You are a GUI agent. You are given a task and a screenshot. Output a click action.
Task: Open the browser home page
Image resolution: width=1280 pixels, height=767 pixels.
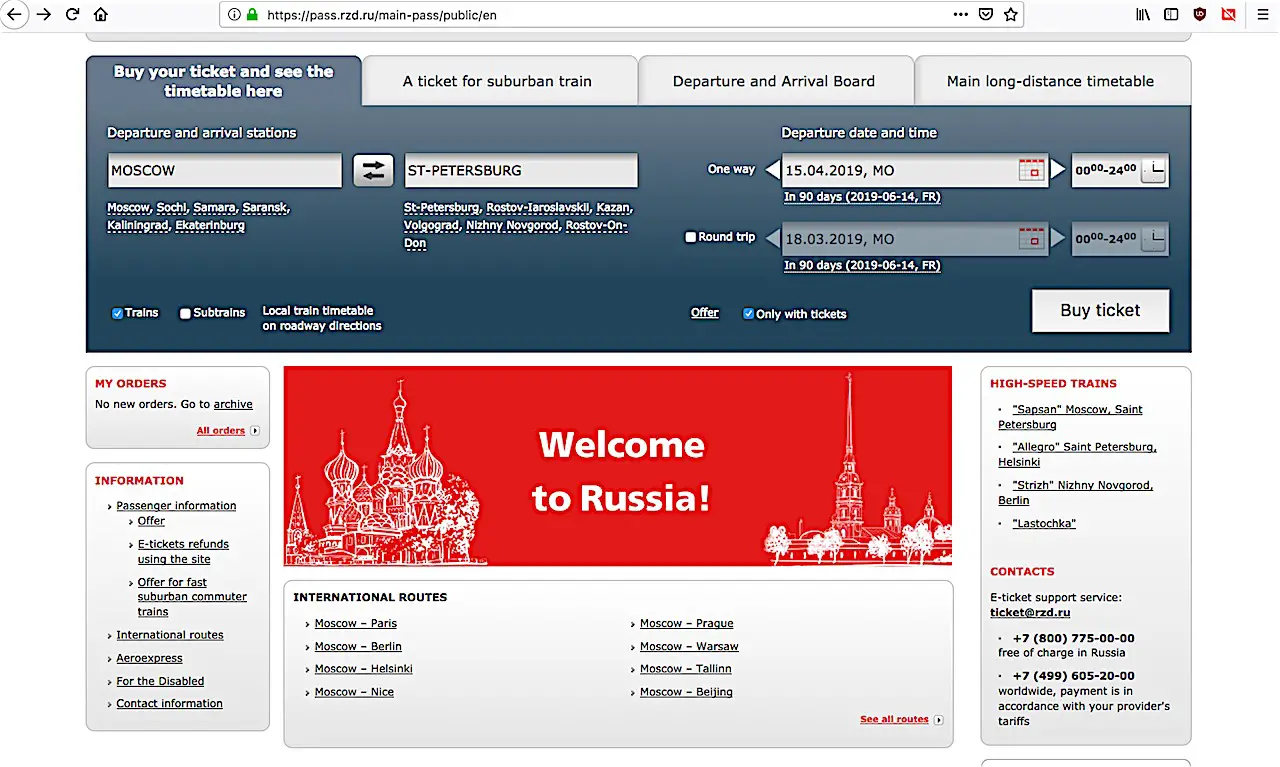click(100, 15)
